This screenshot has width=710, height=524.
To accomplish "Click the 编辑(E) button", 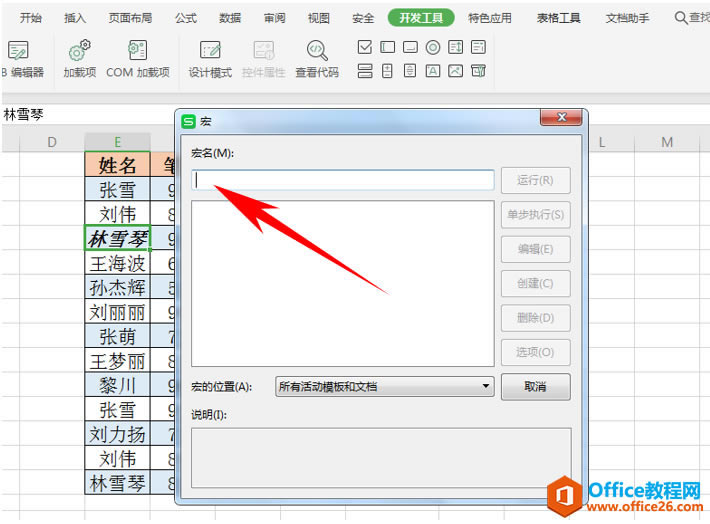I will point(535,249).
